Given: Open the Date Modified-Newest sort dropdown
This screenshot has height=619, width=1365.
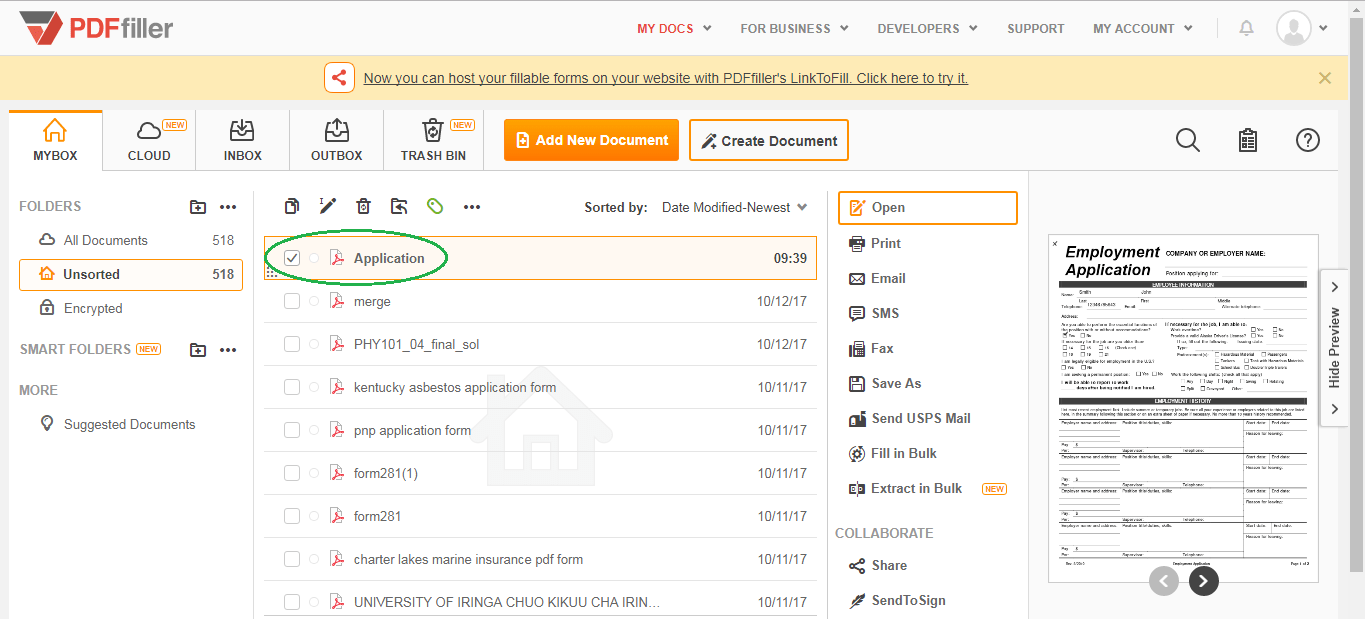Looking at the screenshot, I should pos(734,208).
